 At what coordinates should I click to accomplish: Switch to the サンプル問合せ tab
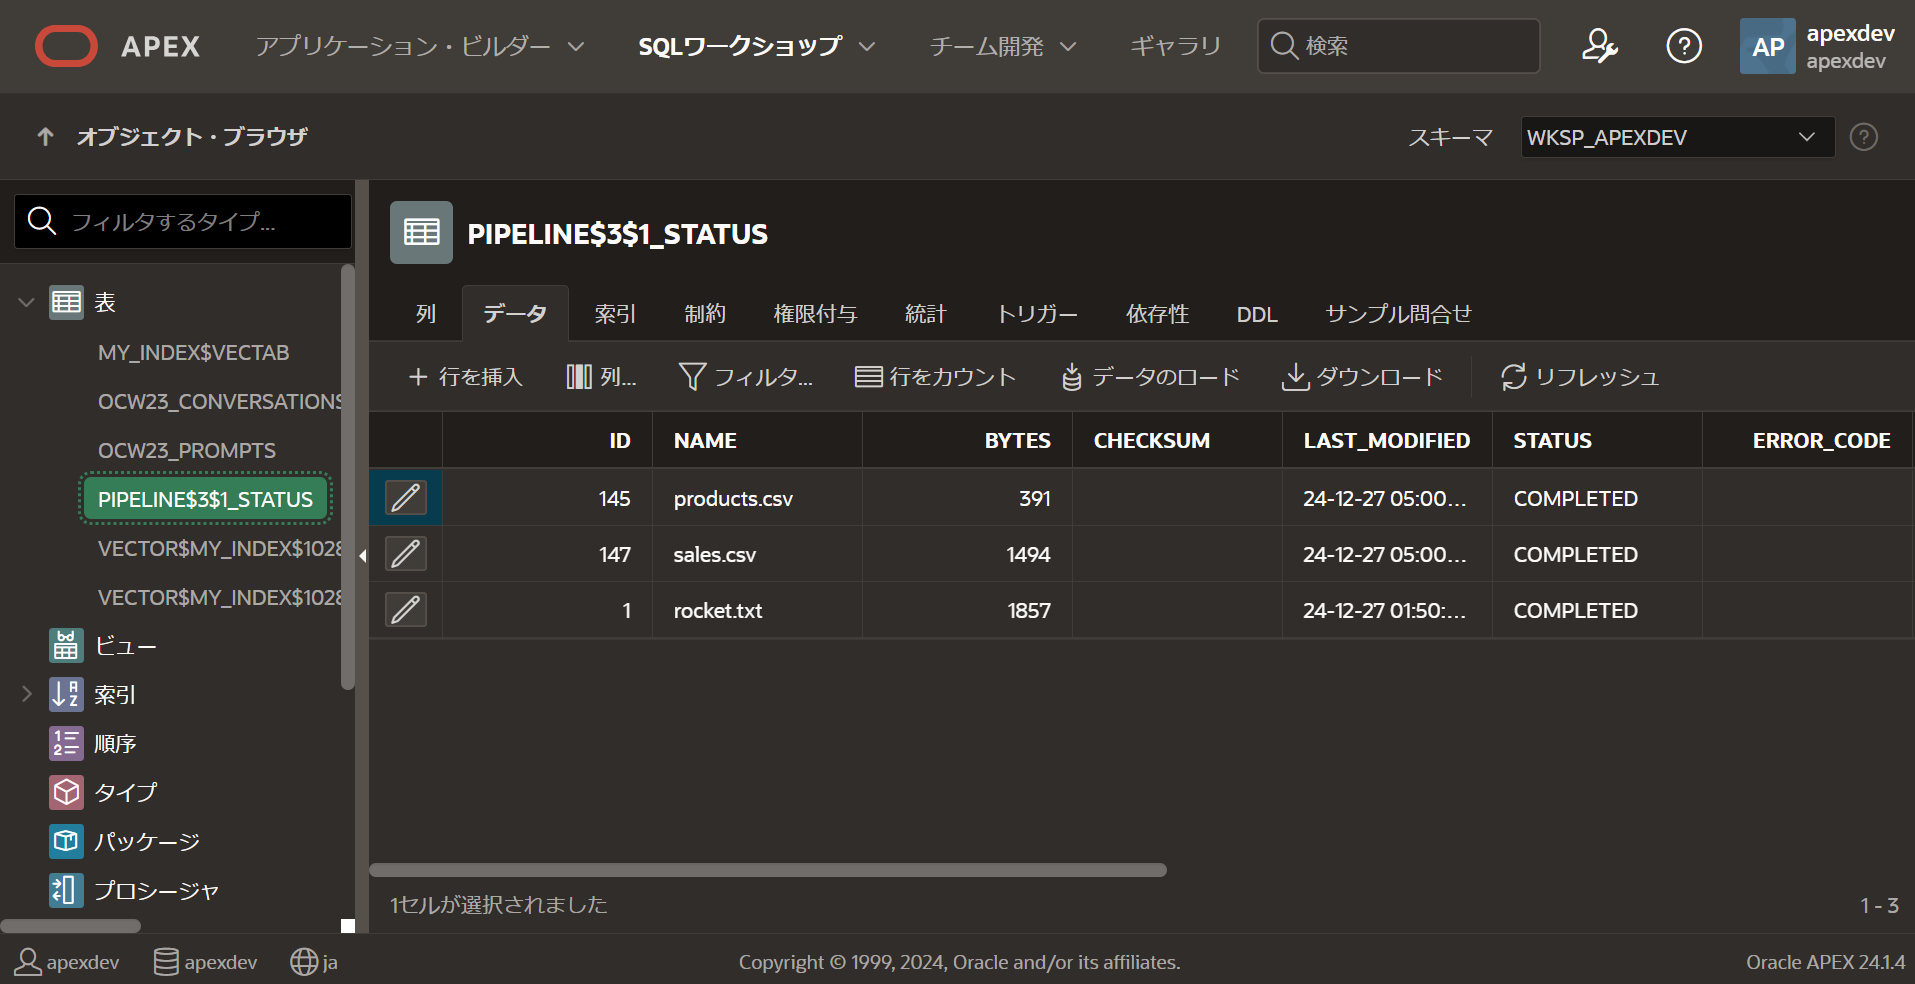point(1399,314)
